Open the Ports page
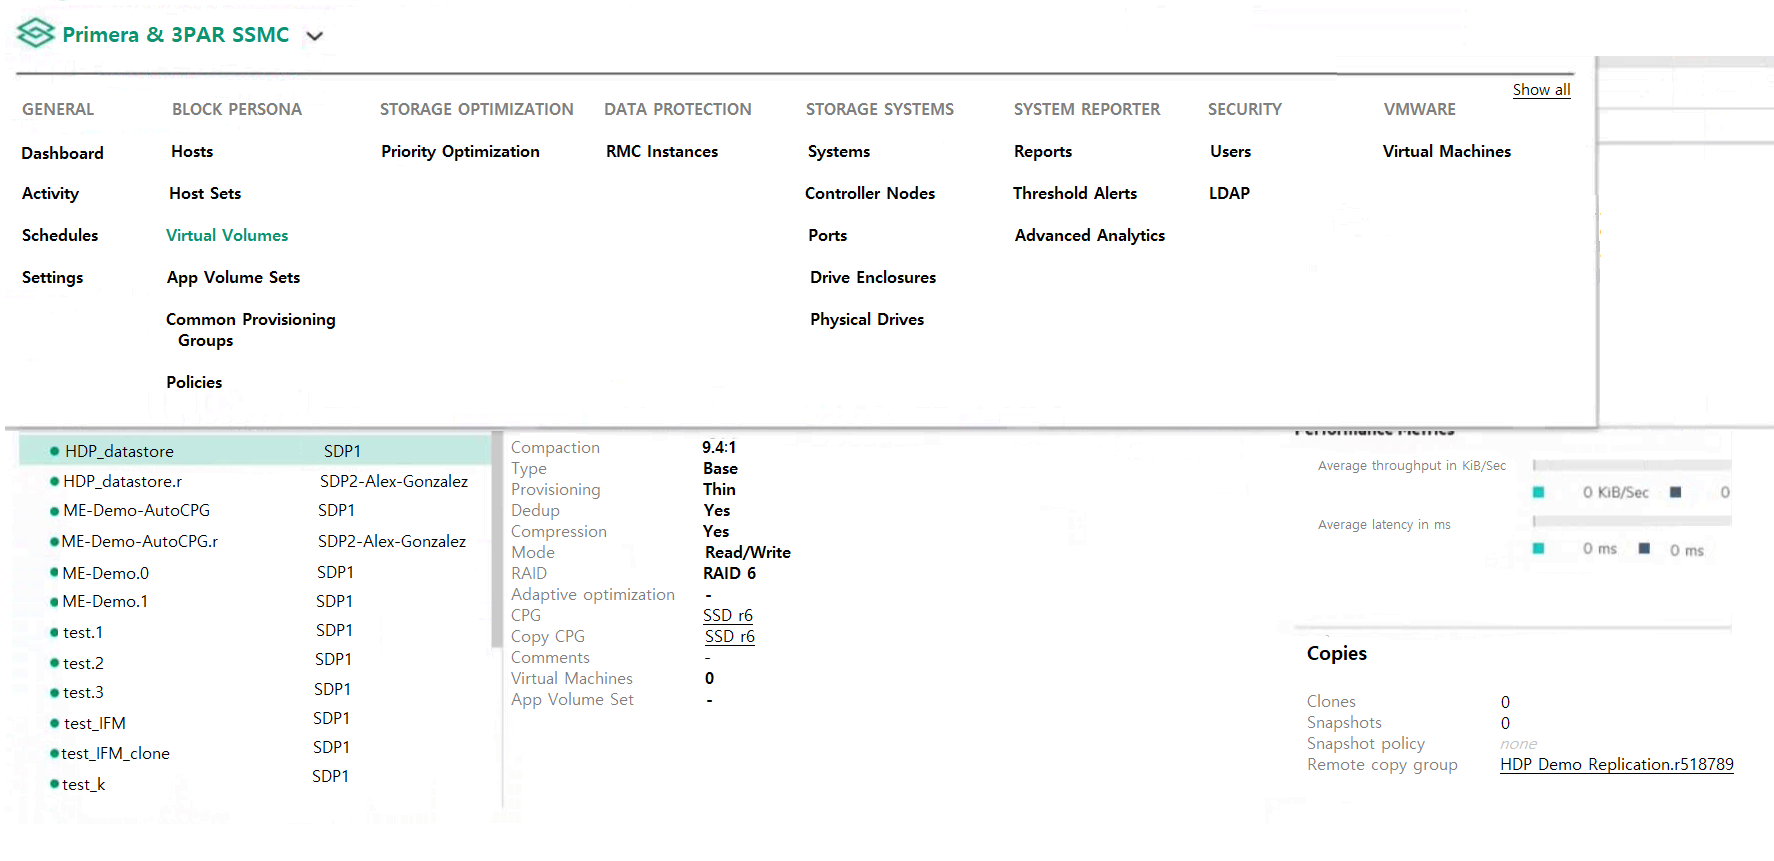The height and width of the screenshot is (861, 1774). coord(828,236)
